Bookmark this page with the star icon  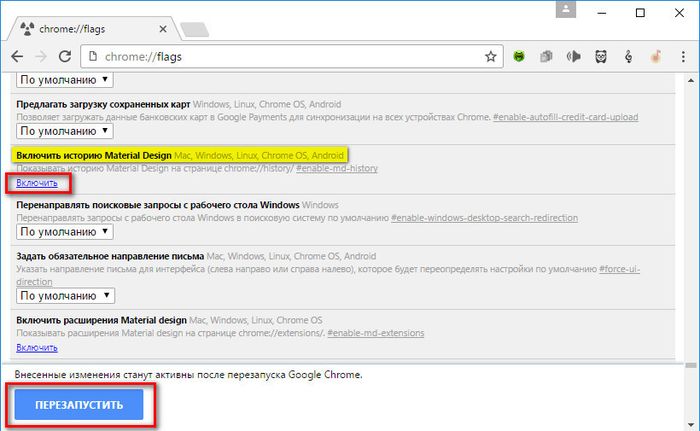click(491, 56)
